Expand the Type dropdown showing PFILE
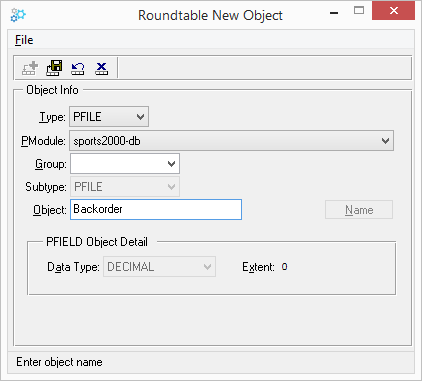This screenshot has width=422, height=381. [109, 117]
